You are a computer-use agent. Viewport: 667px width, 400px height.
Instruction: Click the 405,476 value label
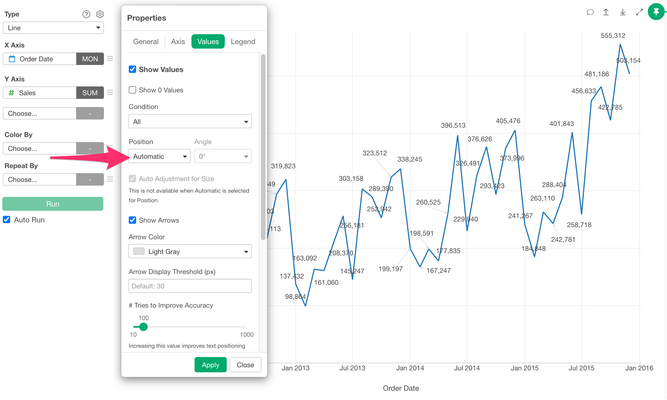(x=508, y=121)
